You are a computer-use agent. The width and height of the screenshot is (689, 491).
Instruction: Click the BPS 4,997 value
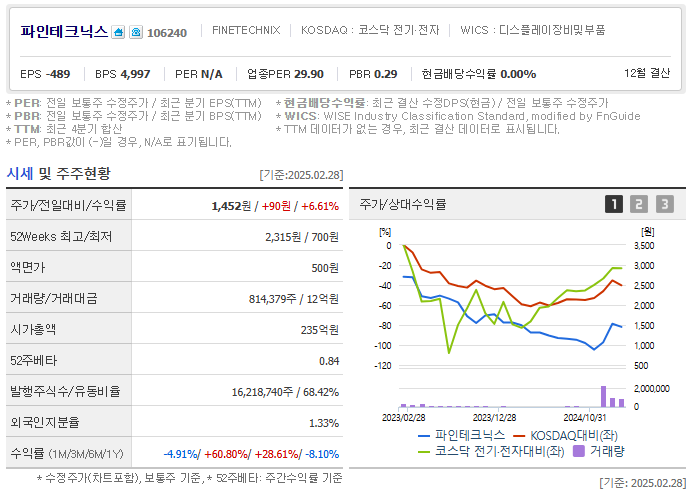coord(123,74)
